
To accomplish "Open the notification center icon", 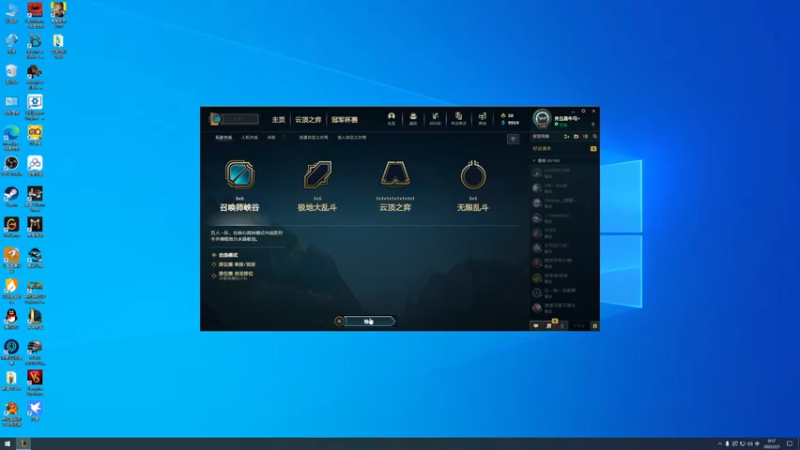I will tap(789, 444).
